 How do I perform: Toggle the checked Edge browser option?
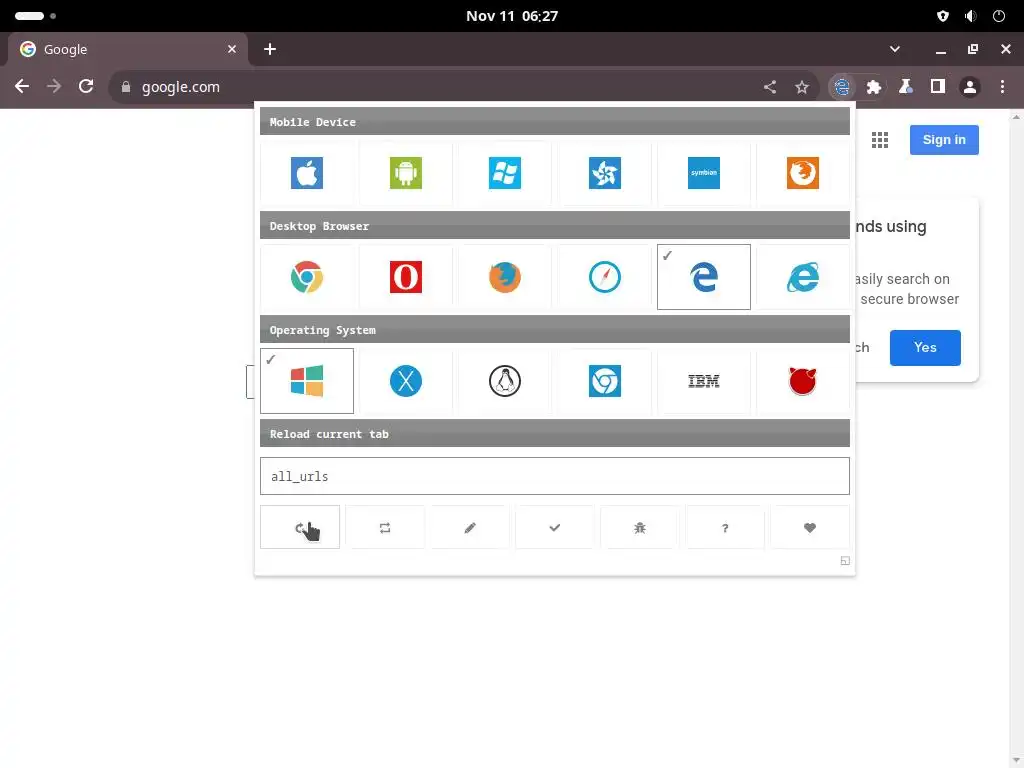pos(703,277)
